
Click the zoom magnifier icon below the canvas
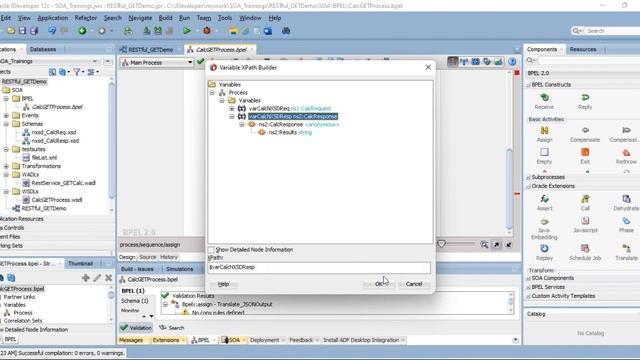coord(484,244)
